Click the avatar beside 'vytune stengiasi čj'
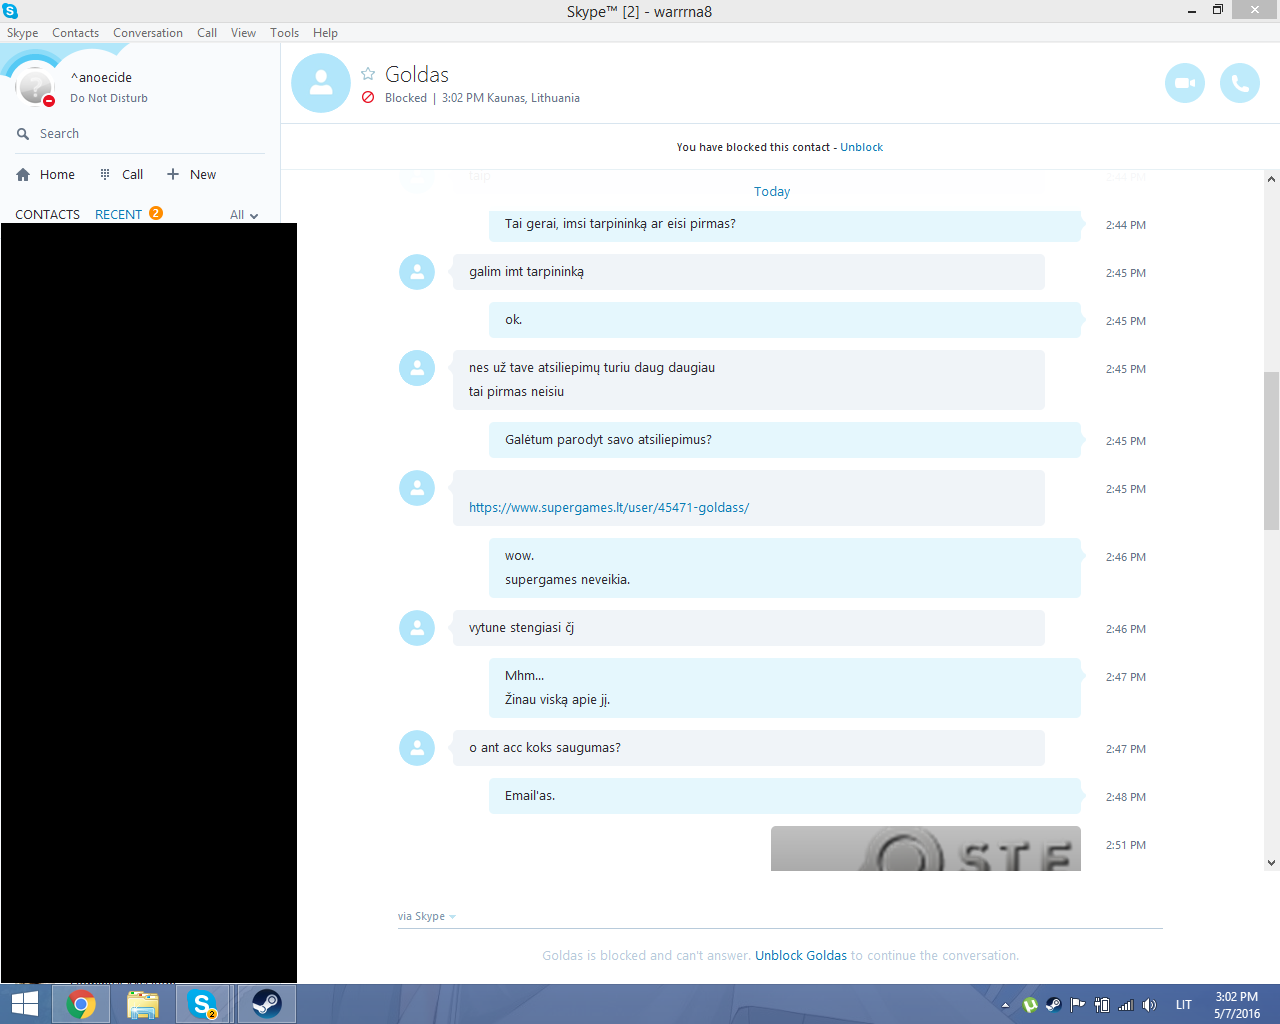This screenshot has height=1024, width=1280. point(417,628)
